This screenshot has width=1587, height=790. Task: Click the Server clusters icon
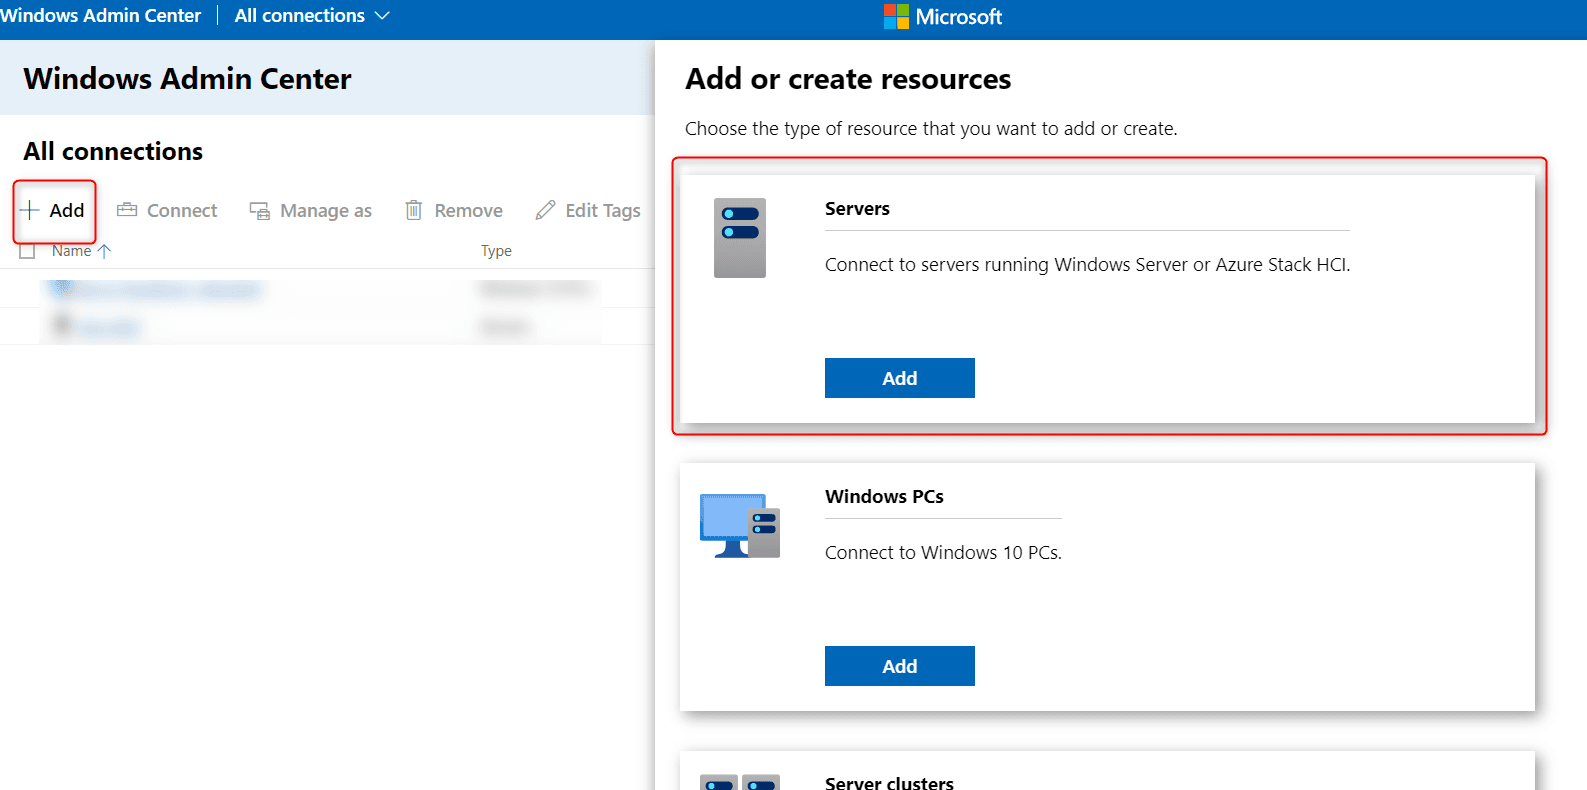tap(740, 782)
